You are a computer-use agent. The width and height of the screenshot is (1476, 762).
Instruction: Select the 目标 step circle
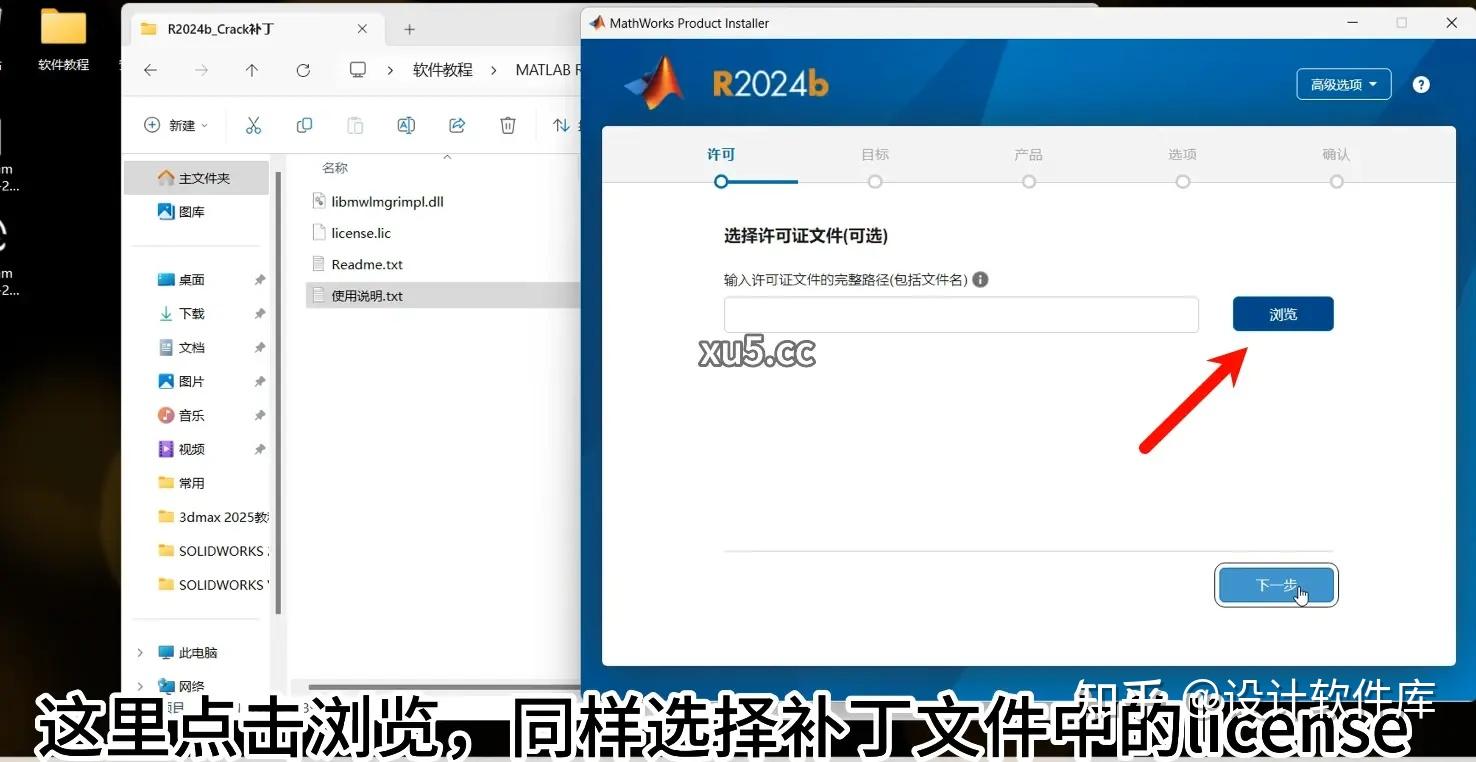875,182
